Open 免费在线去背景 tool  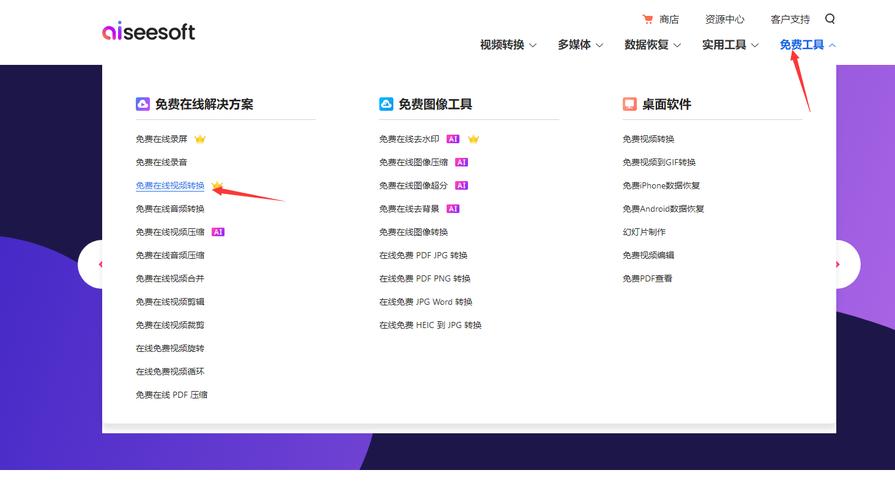409,209
